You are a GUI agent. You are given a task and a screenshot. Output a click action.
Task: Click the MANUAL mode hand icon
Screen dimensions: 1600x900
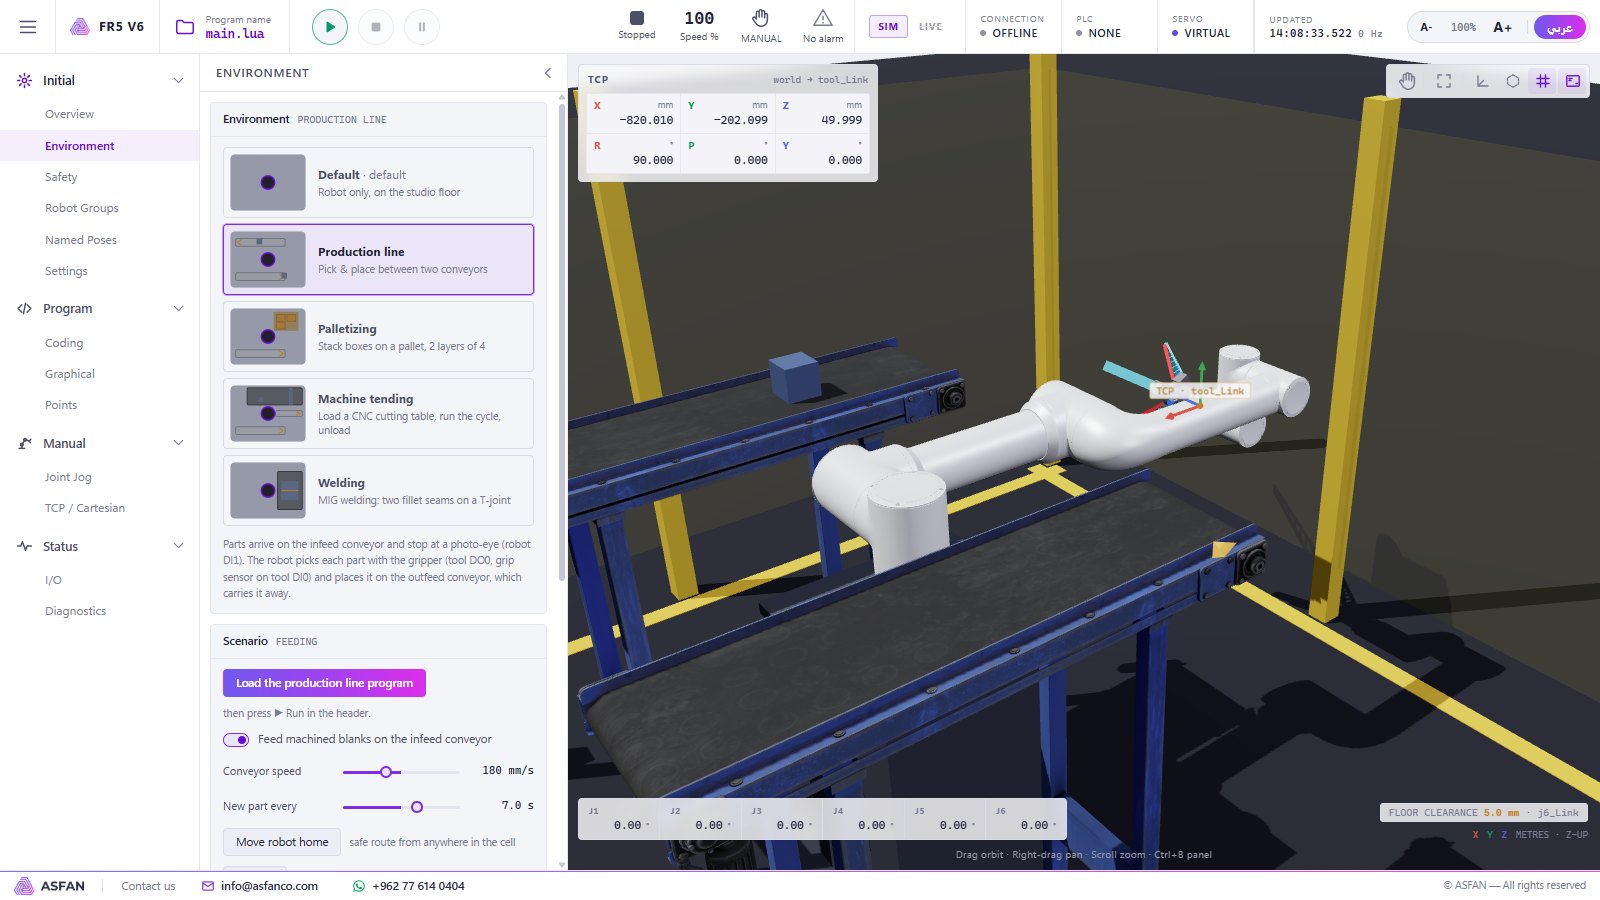(x=761, y=18)
